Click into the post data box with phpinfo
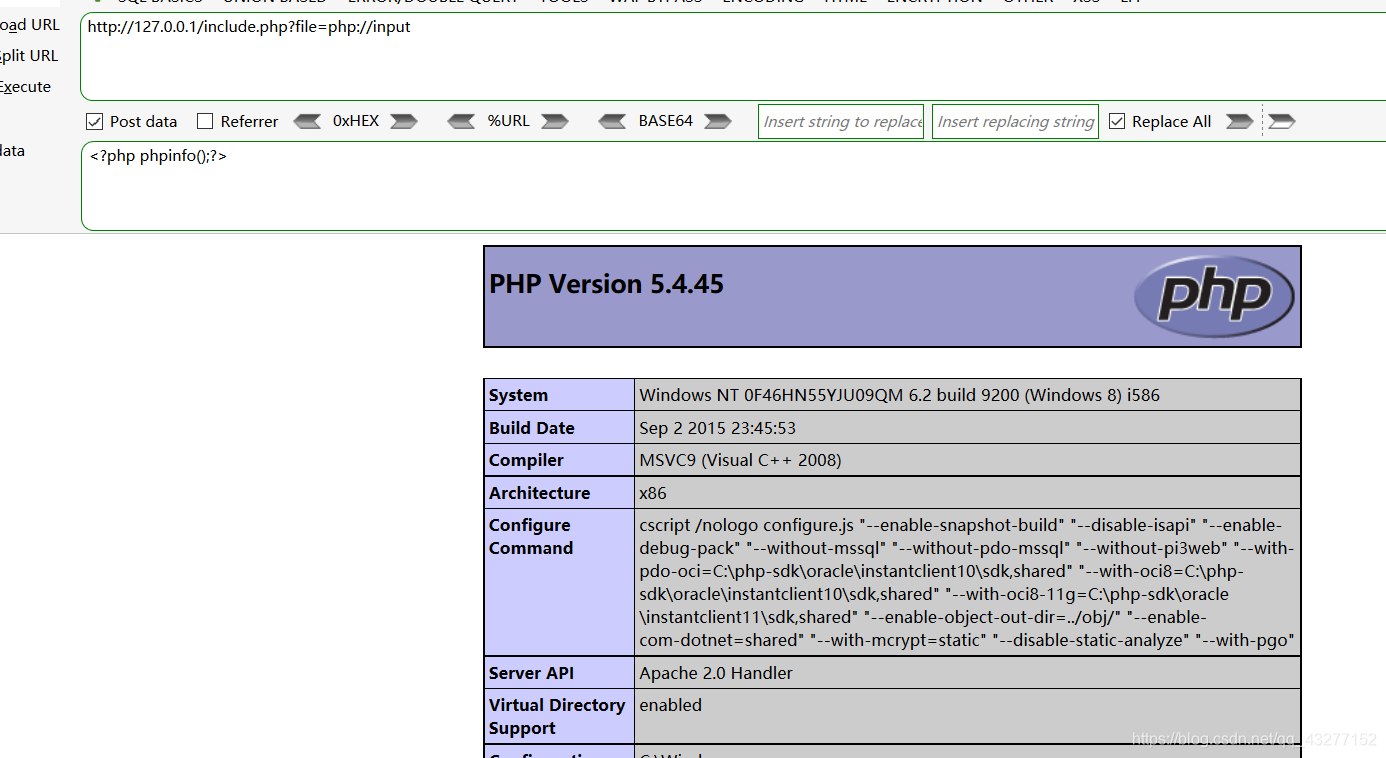The image size is (1386, 758). click(x=733, y=186)
